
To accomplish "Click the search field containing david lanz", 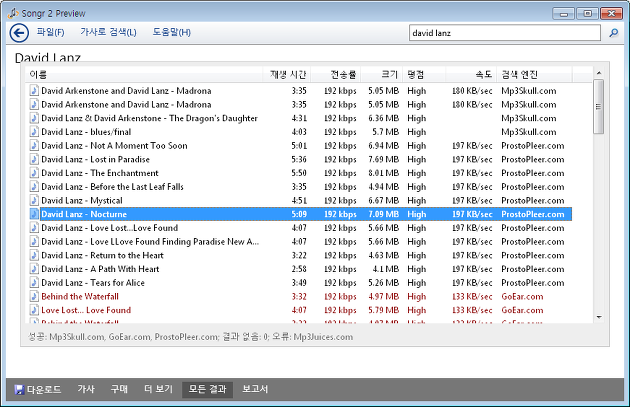I will pyautogui.click(x=505, y=33).
